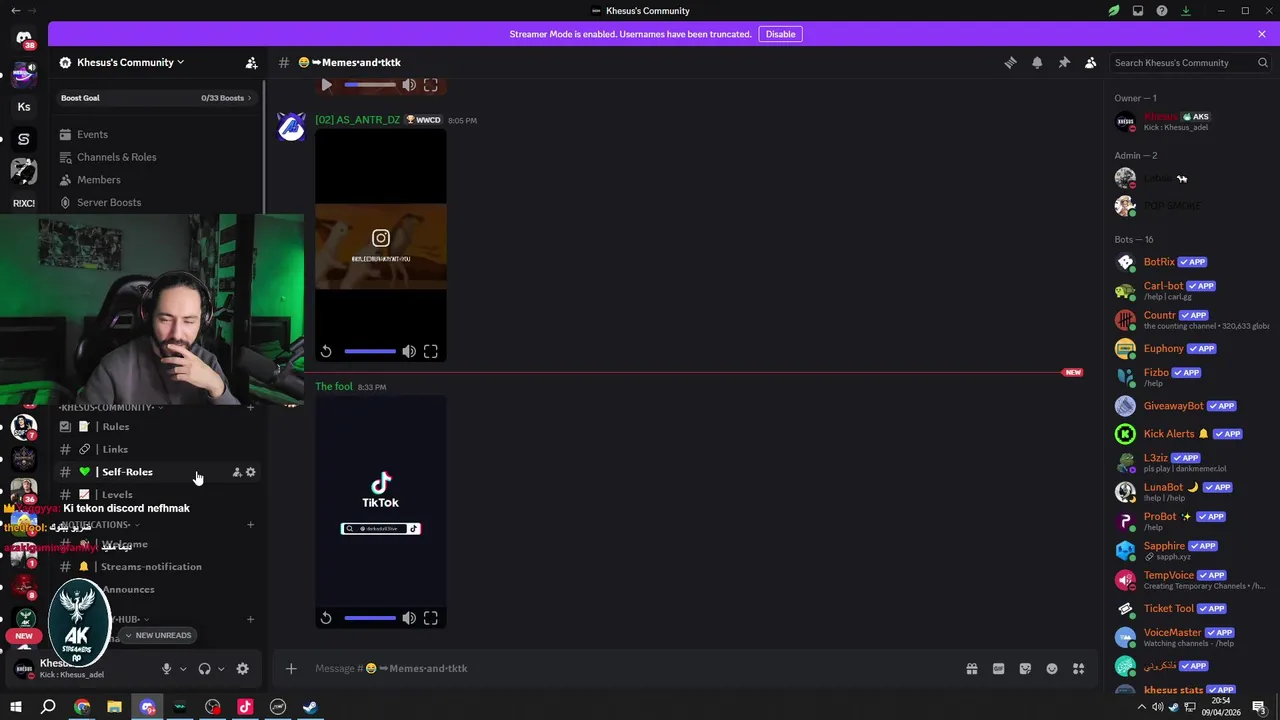
Task: Play the topmost video
Action: 326,85
